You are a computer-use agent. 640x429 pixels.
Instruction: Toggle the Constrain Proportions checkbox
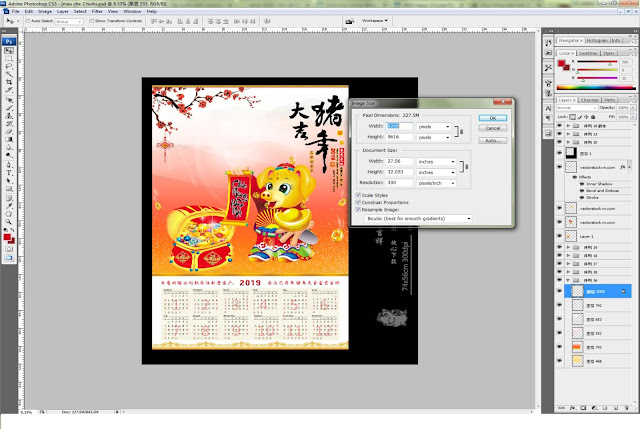click(x=358, y=202)
